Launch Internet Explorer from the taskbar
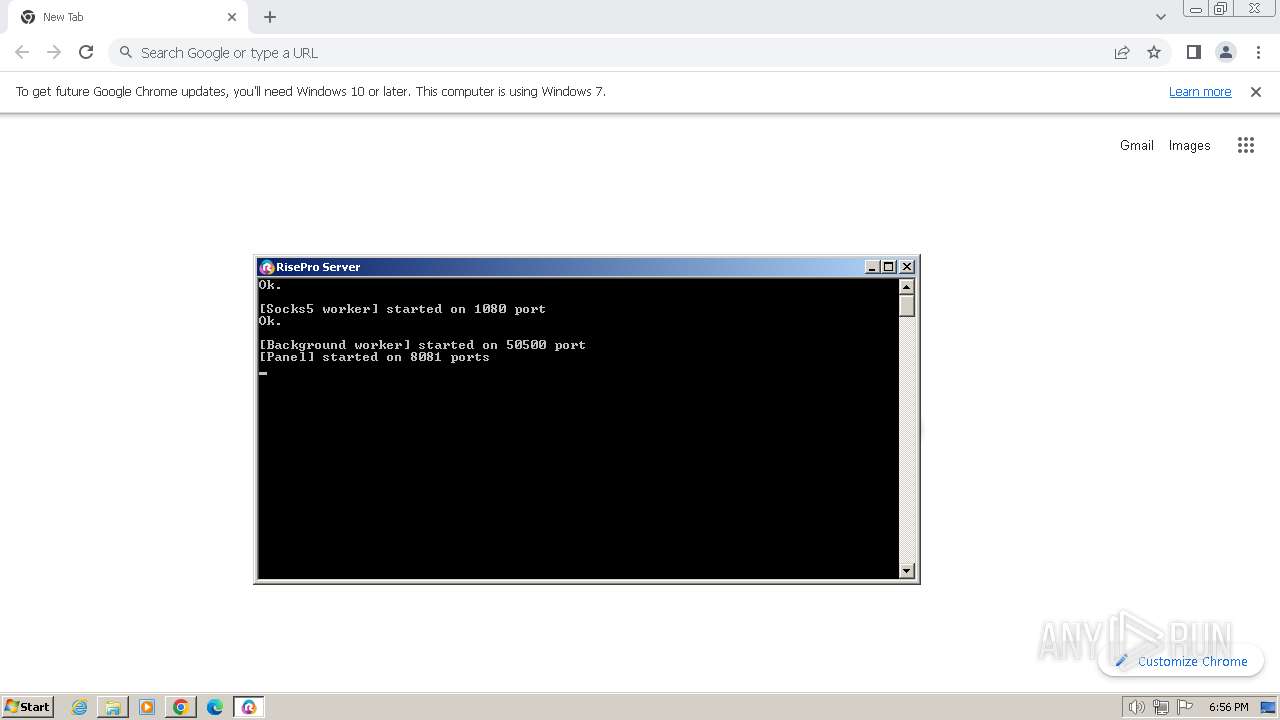1280x720 pixels. pyautogui.click(x=80, y=707)
